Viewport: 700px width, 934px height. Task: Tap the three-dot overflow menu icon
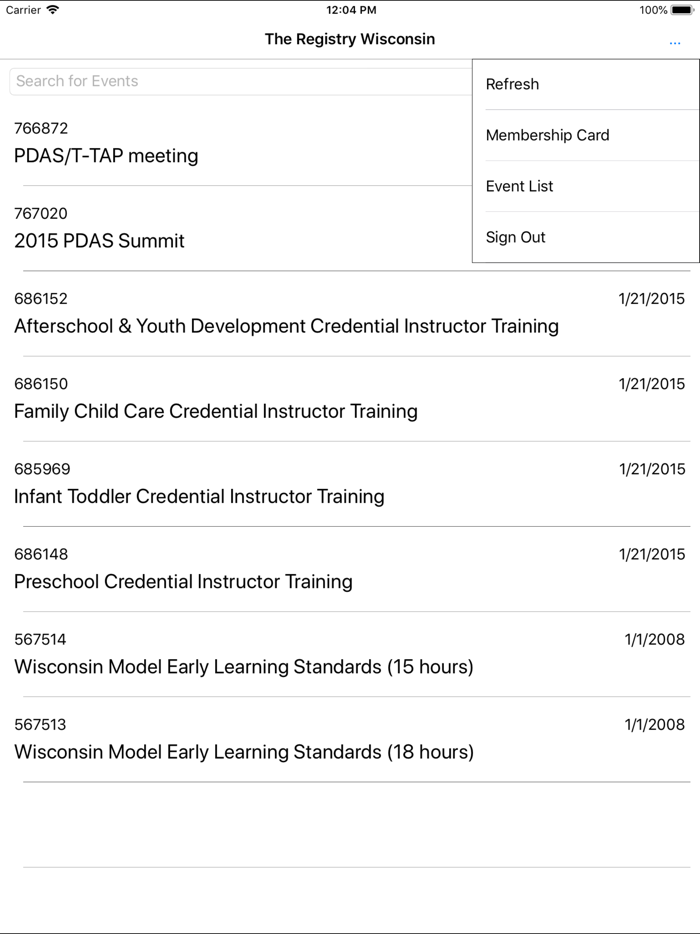tap(675, 42)
